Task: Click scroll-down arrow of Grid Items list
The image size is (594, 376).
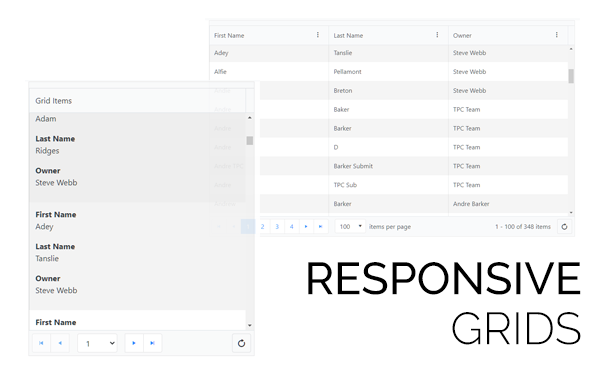Action: 250,325
